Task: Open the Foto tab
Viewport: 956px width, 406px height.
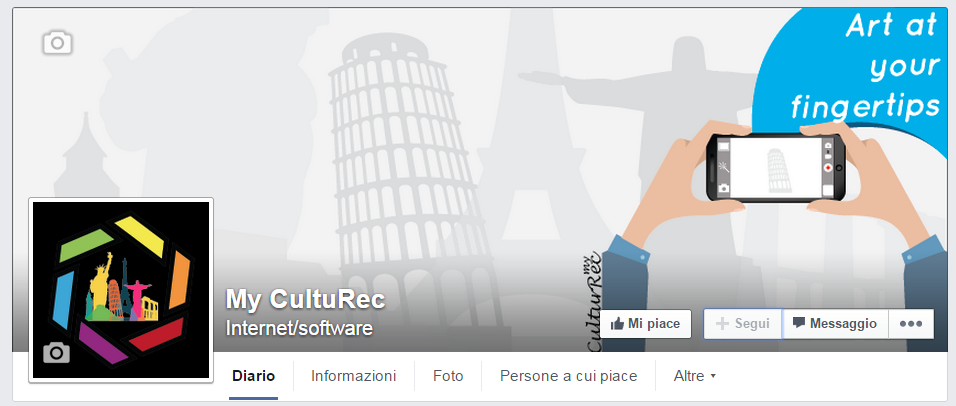Action: tap(448, 376)
